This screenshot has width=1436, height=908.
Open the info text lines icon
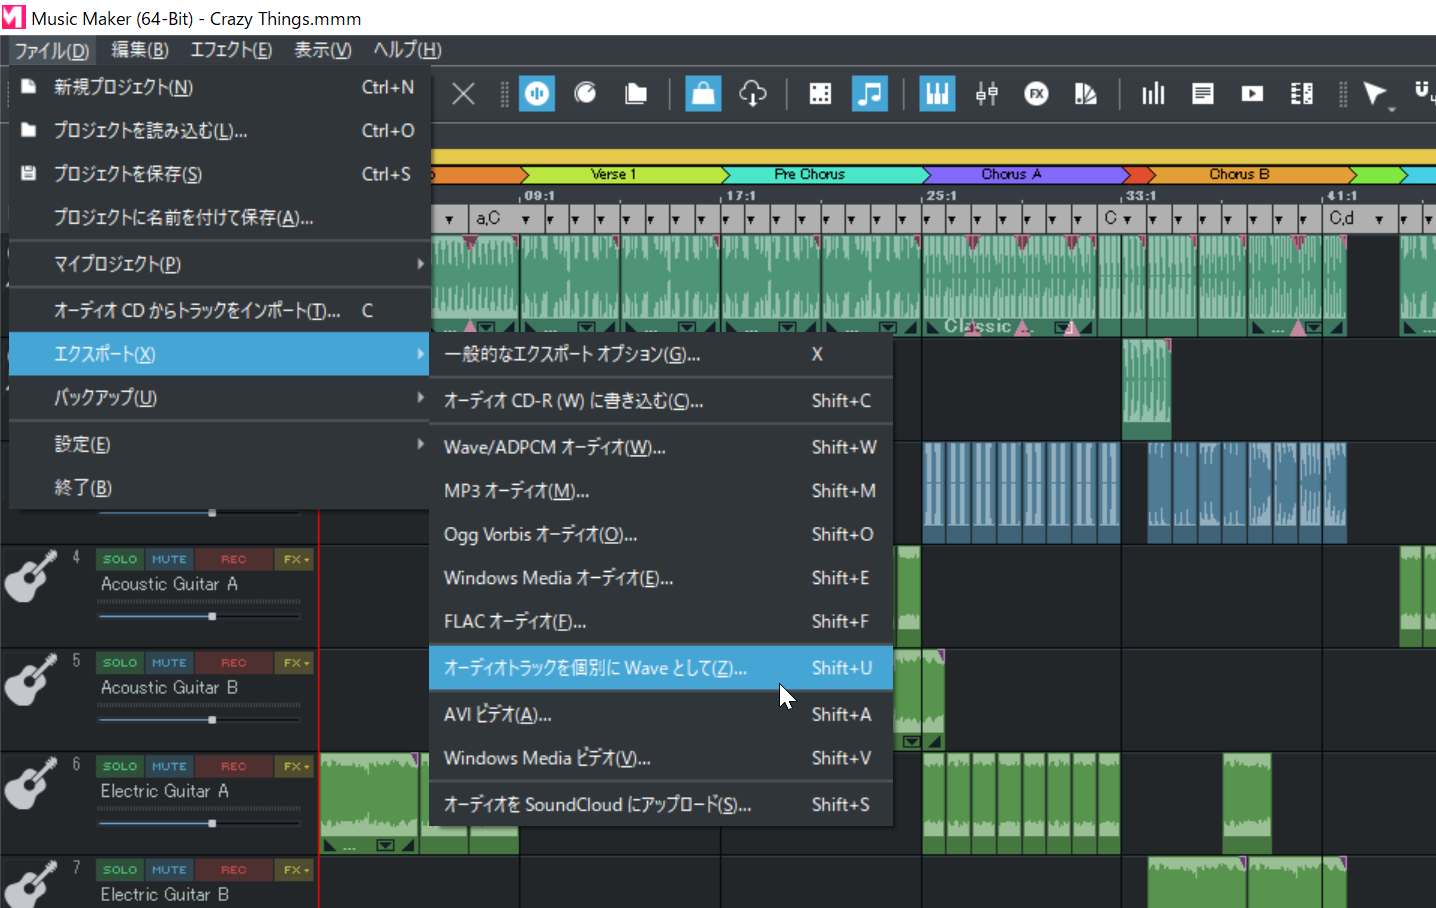pos(1203,94)
